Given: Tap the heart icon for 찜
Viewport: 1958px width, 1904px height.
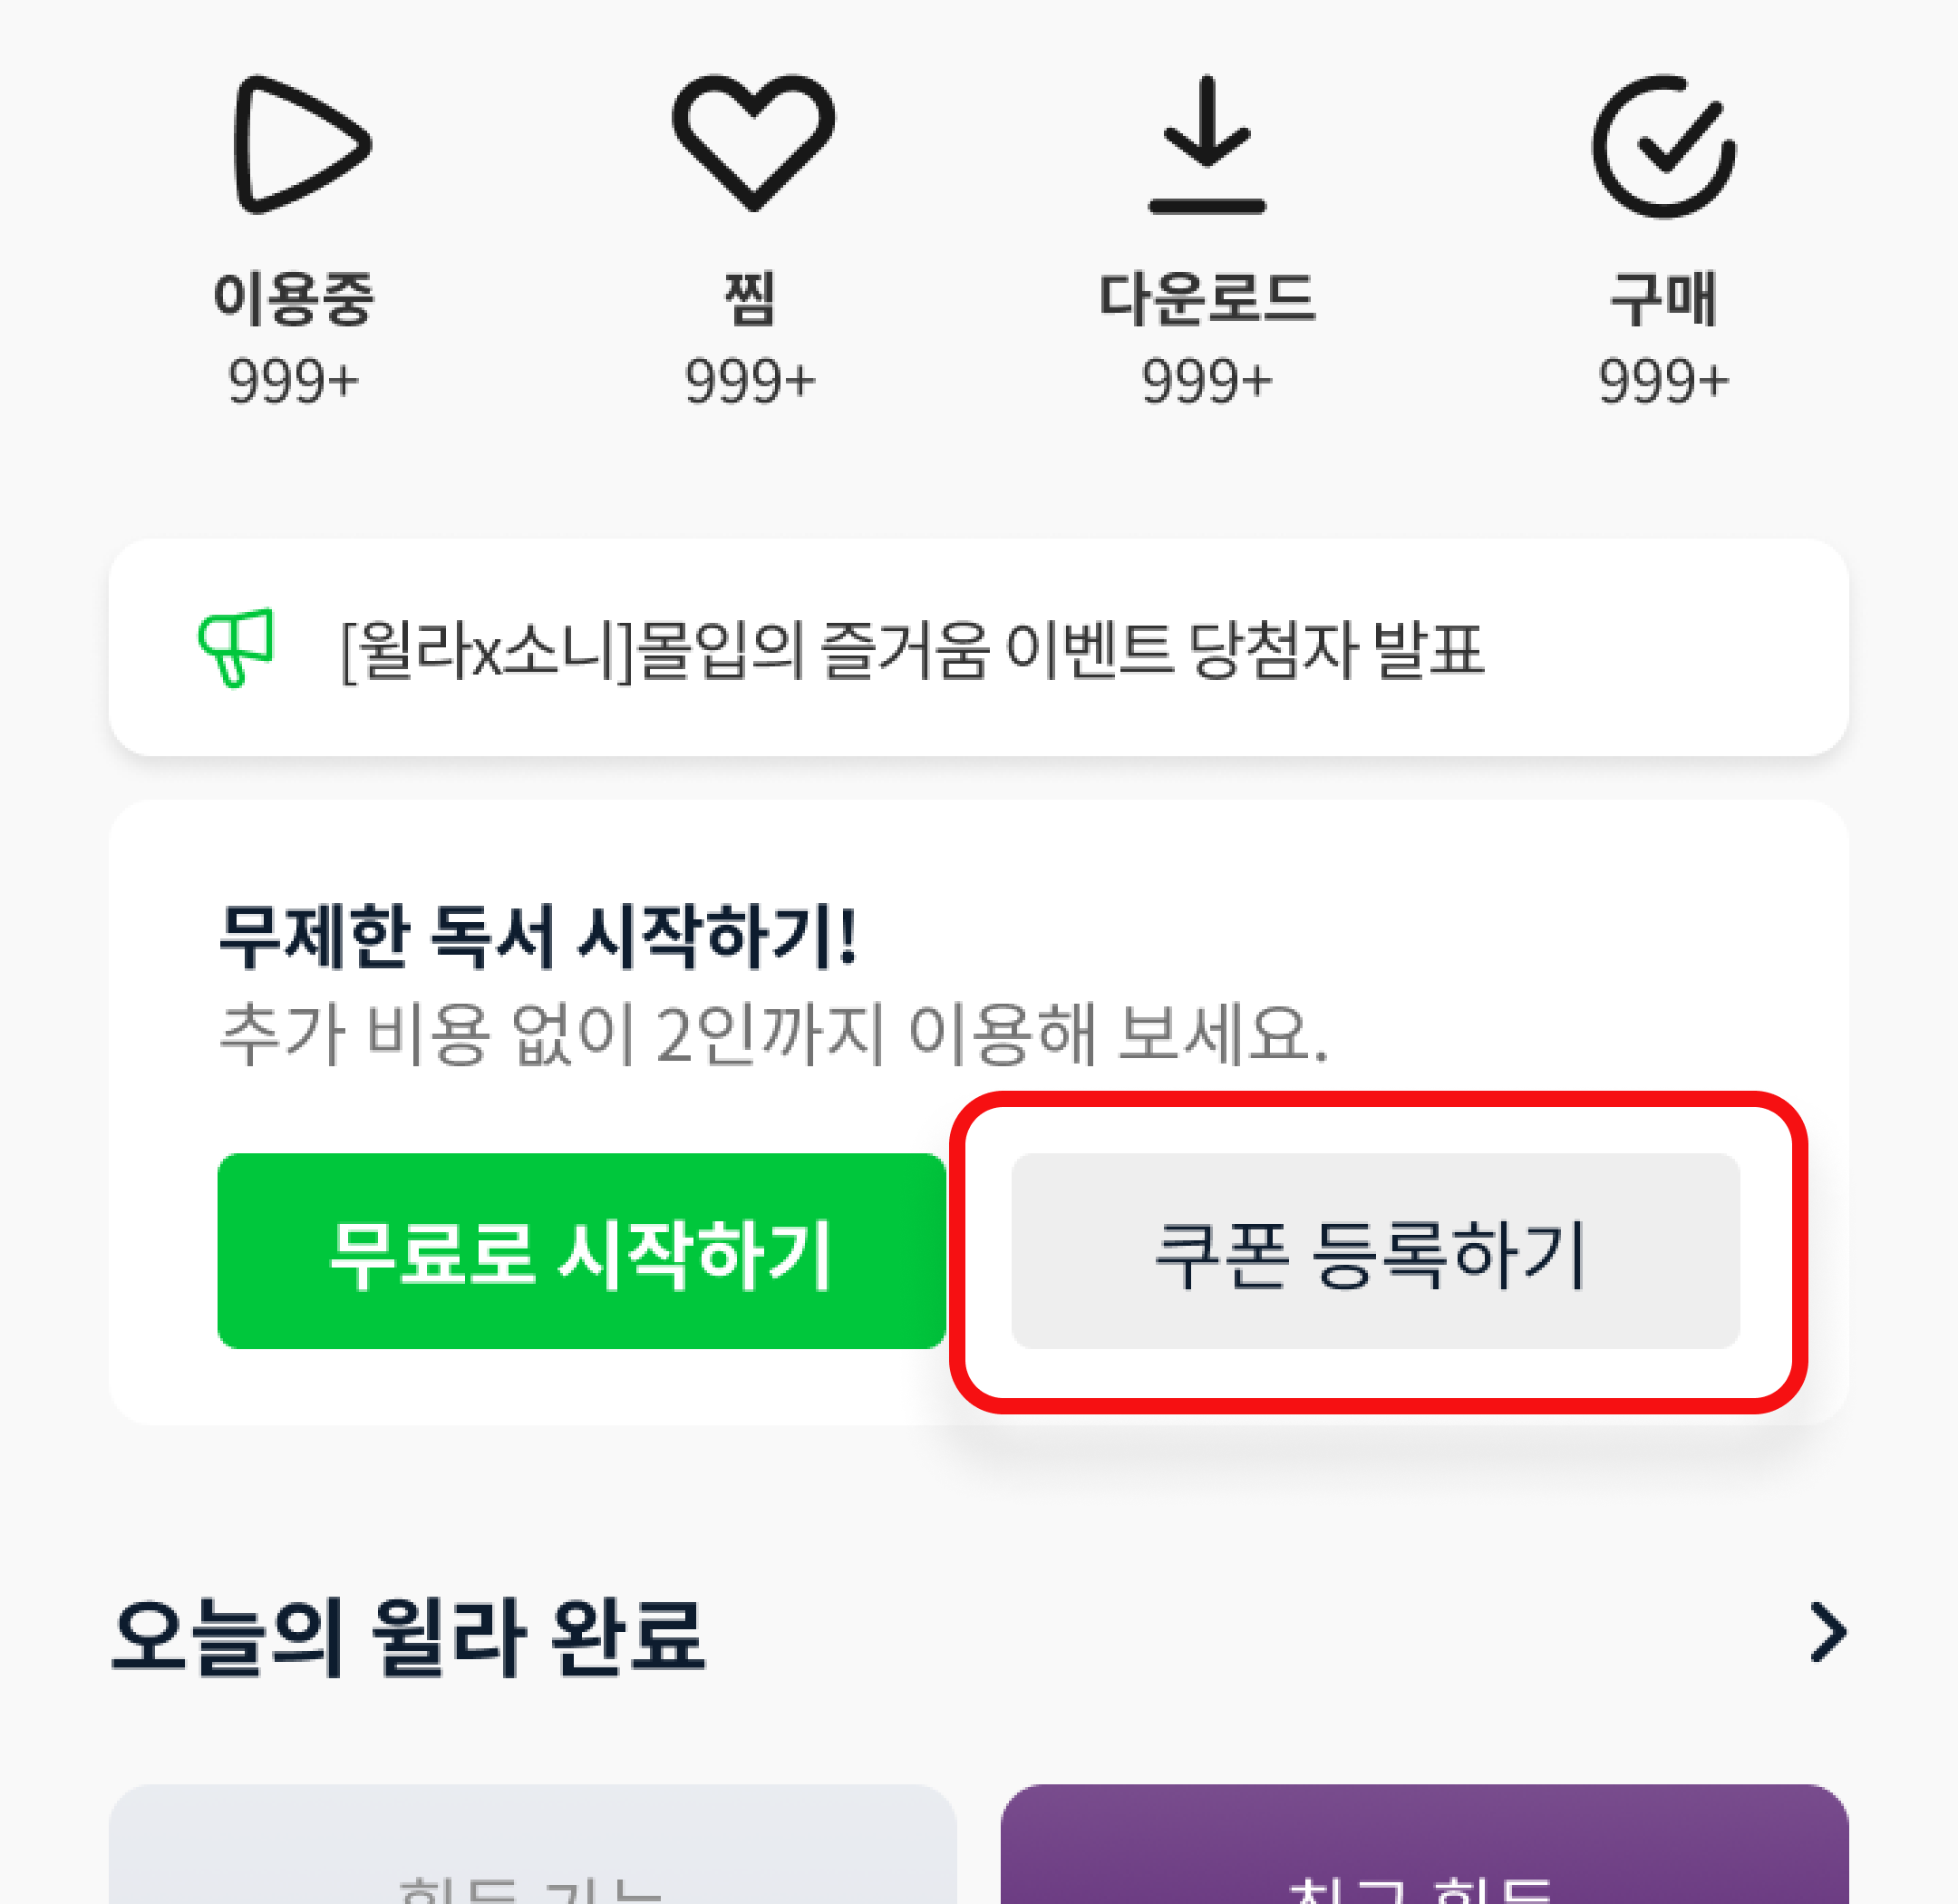Looking at the screenshot, I should coord(753,142).
